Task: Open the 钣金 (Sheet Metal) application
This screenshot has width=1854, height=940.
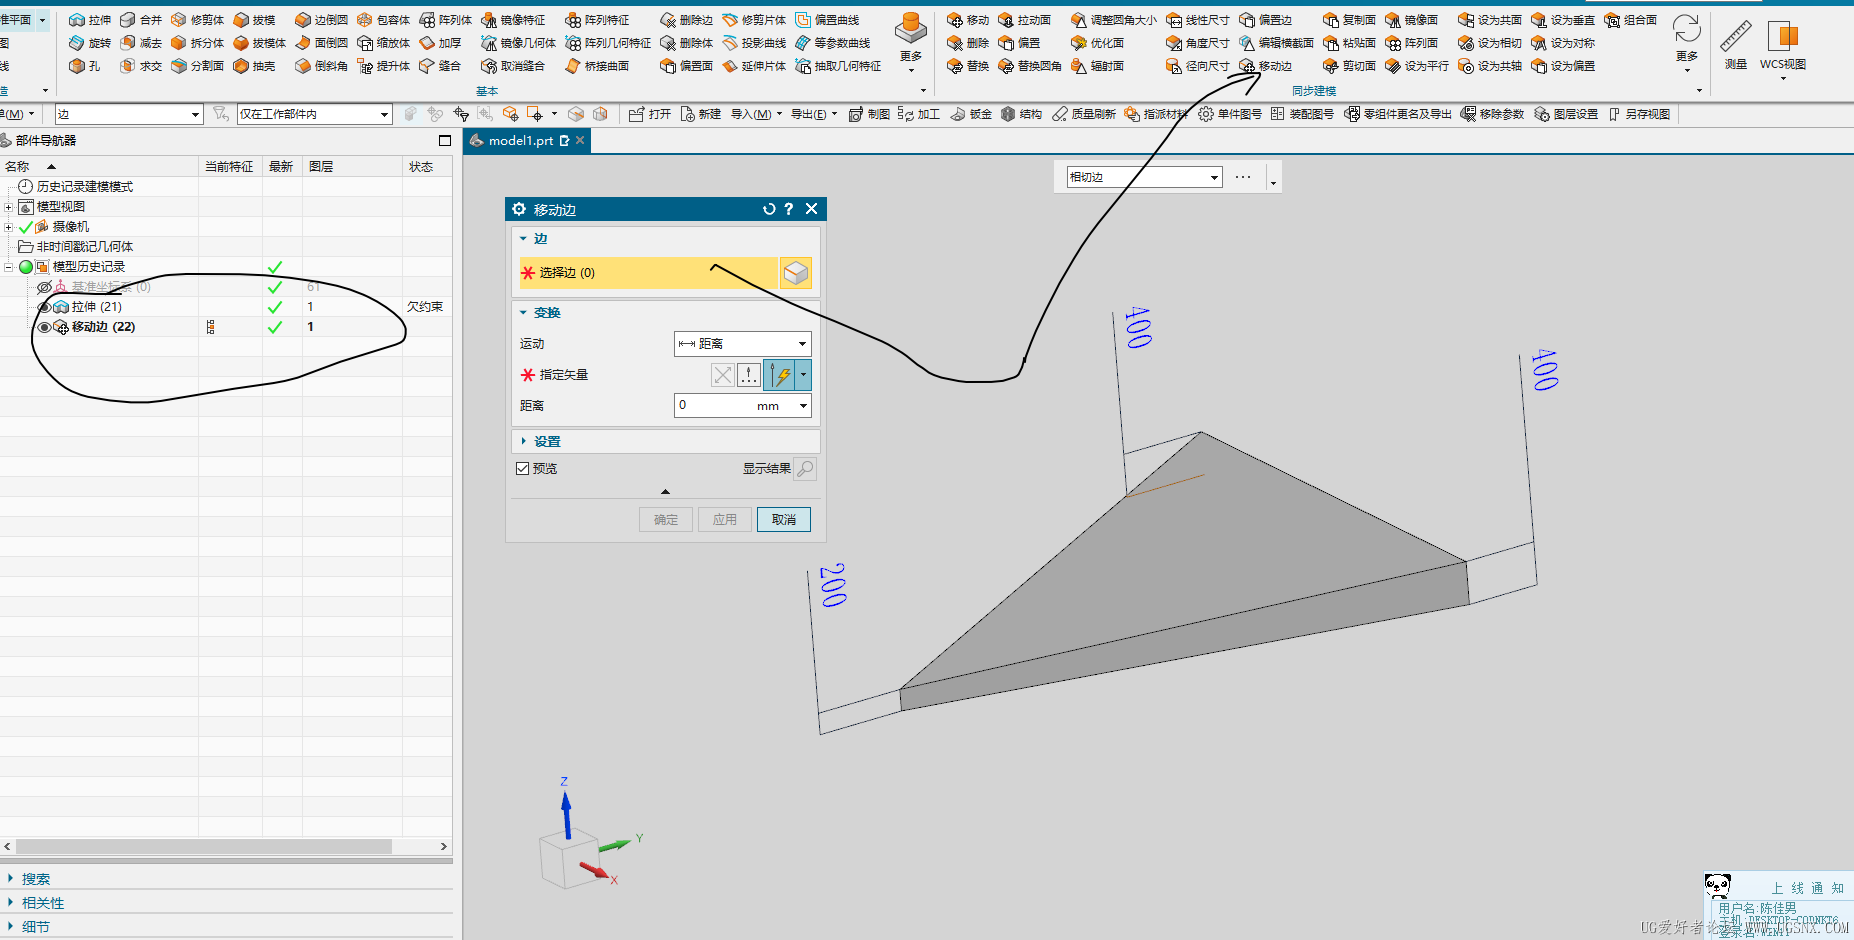Action: 970,114
